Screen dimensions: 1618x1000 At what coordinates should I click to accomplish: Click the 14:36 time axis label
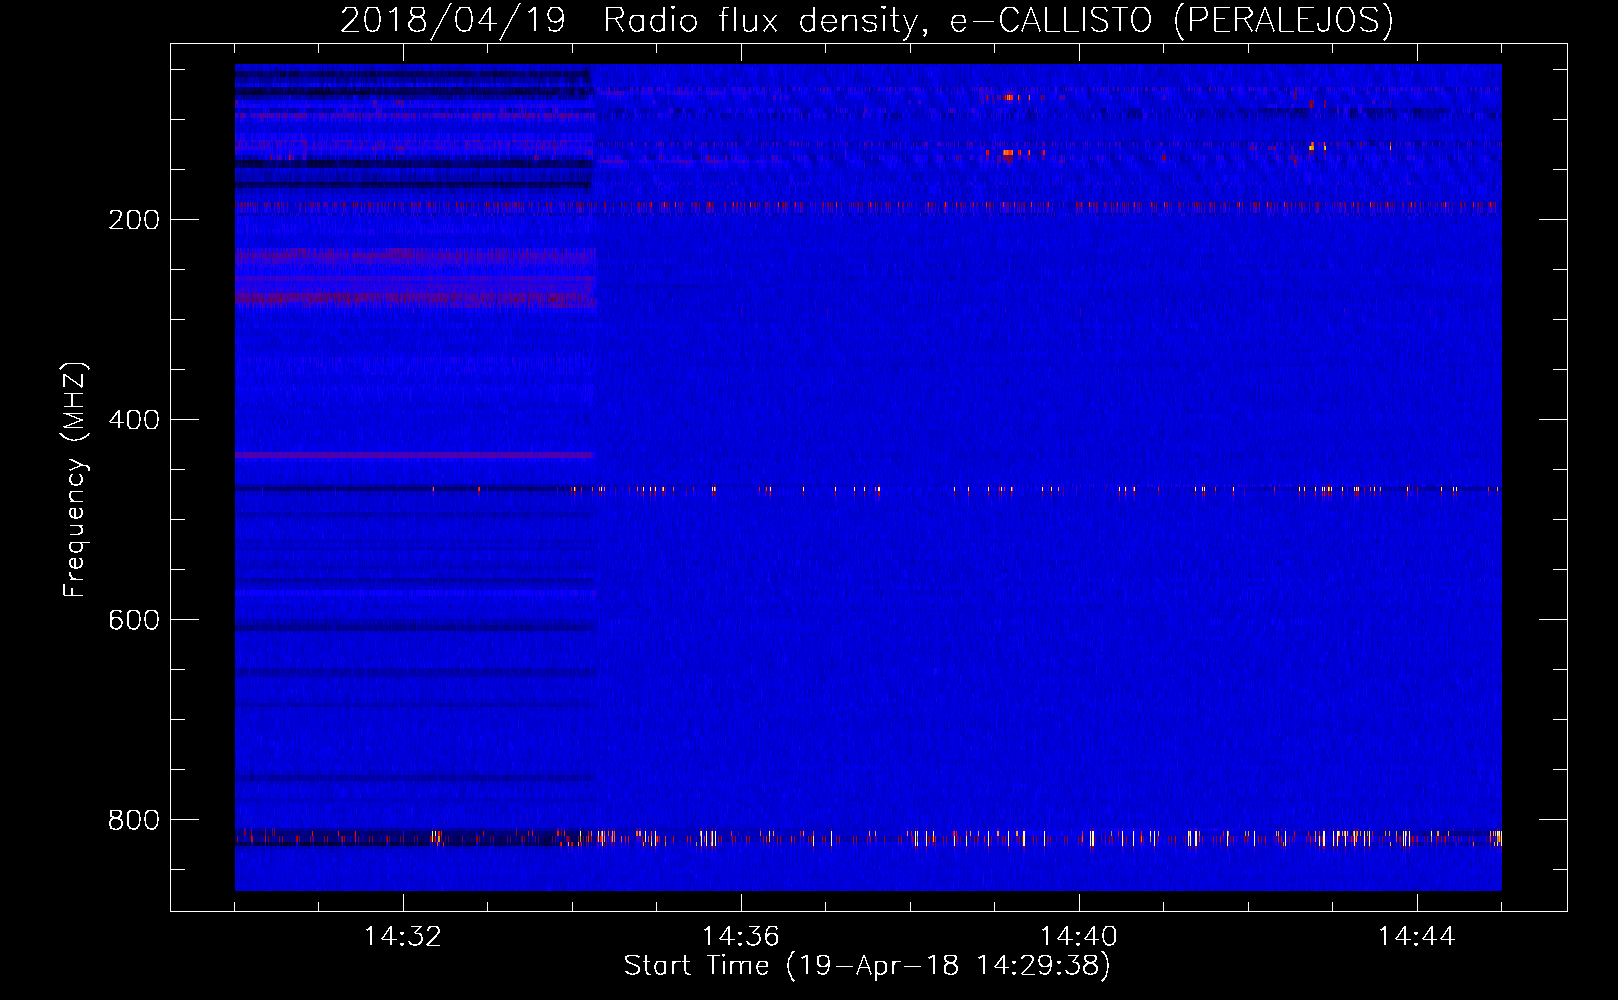pos(741,937)
